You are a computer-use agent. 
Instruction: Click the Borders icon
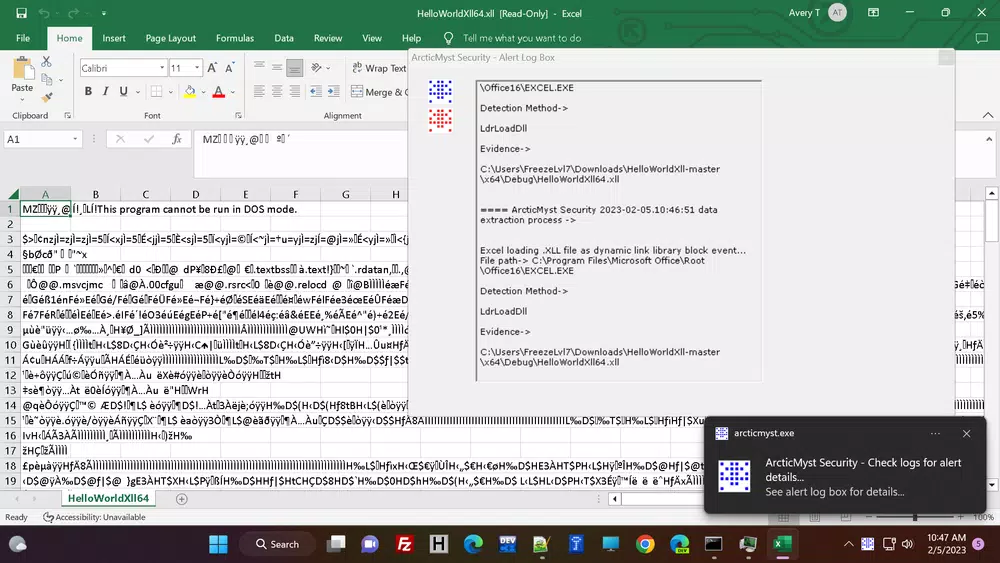pyautogui.click(x=156, y=92)
